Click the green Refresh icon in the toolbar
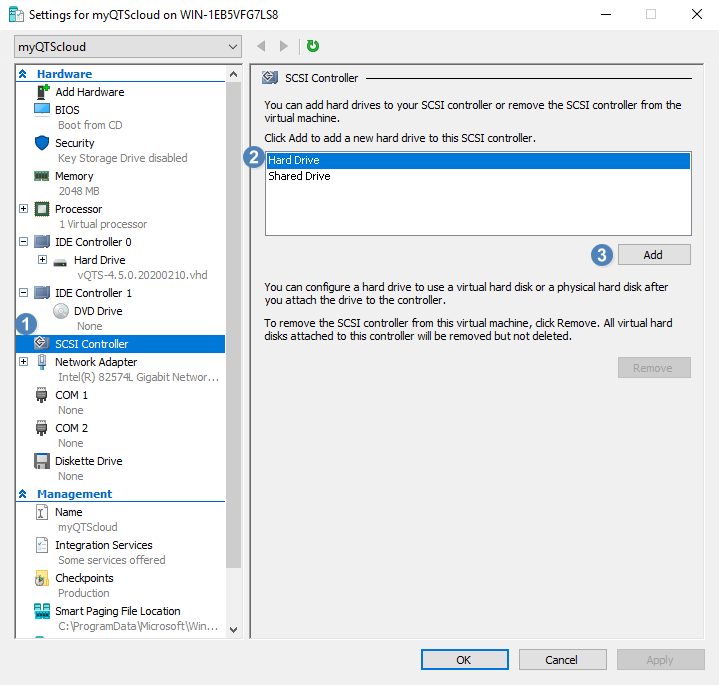This screenshot has width=719, height=685. [313, 46]
